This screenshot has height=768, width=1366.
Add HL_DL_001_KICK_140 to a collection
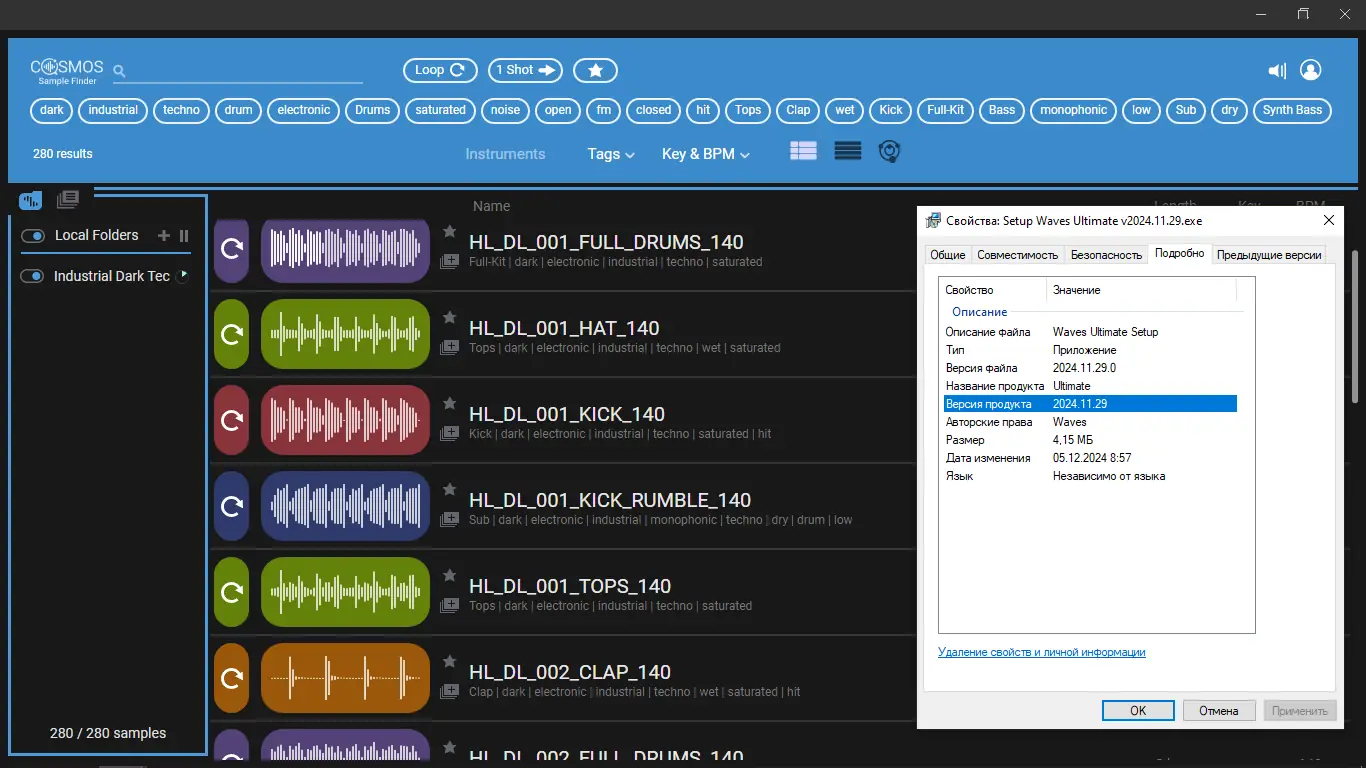pyautogui.click(x=450, y=434)
